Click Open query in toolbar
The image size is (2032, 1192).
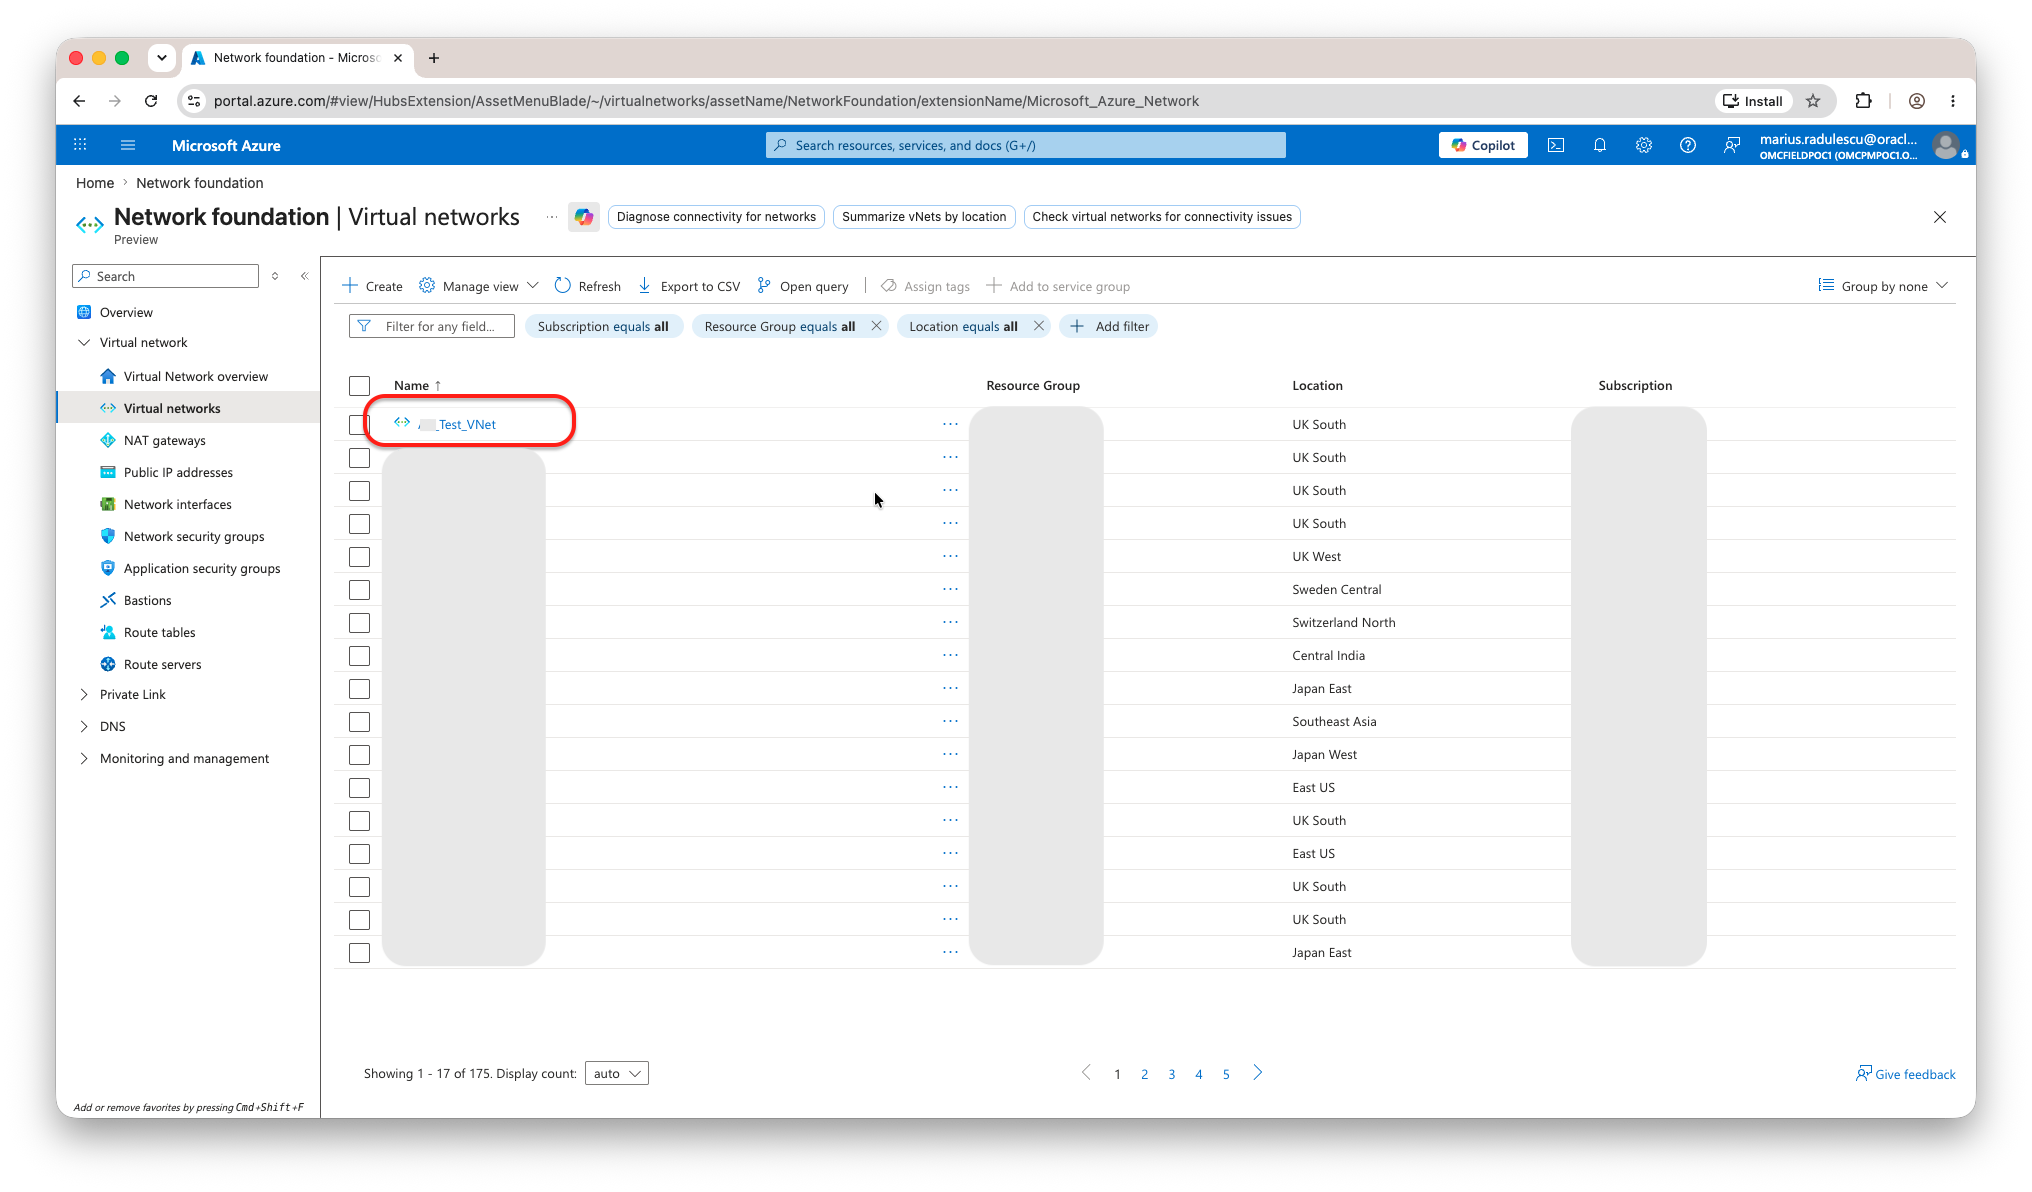coord(802,286)
